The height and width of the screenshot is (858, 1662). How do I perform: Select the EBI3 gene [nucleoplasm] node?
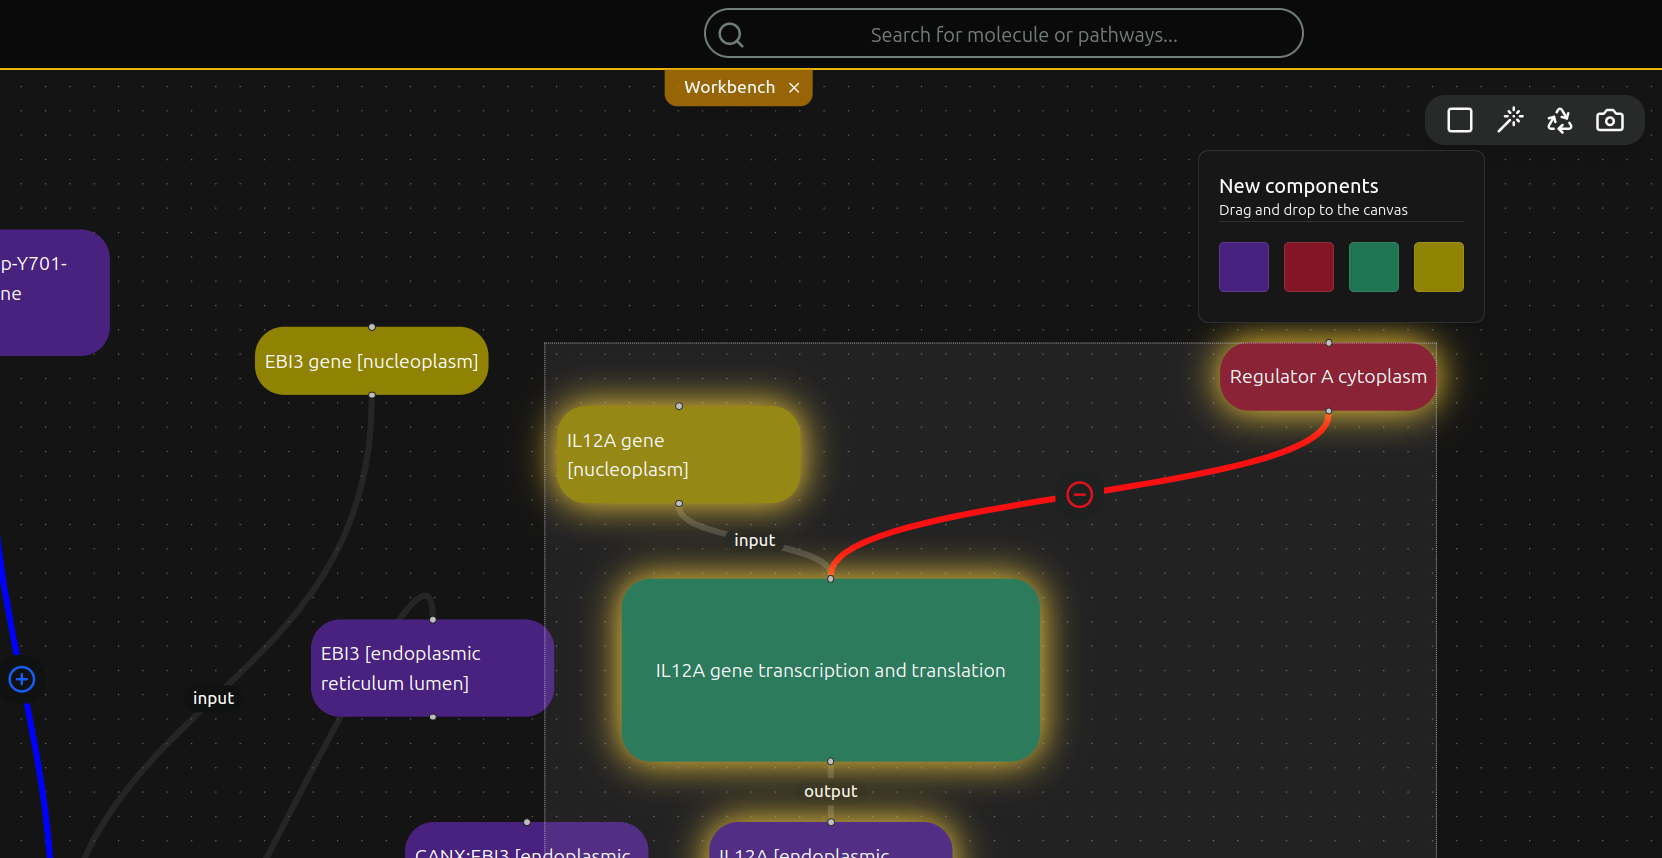[x=372, y=361]
